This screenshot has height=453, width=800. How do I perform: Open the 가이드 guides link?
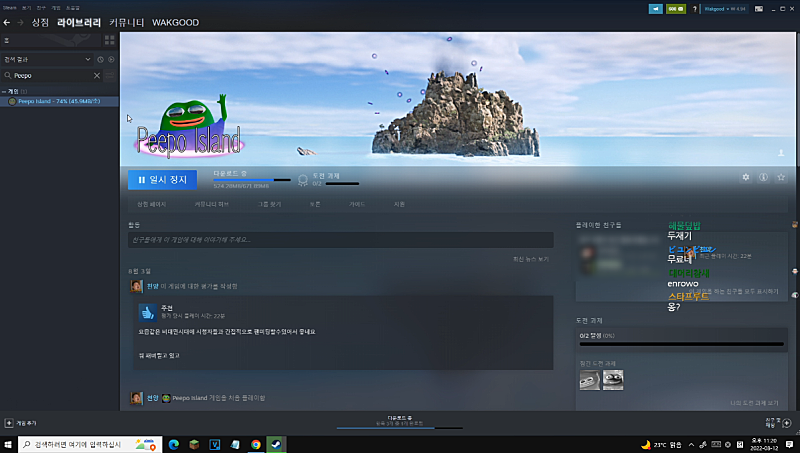357,204
